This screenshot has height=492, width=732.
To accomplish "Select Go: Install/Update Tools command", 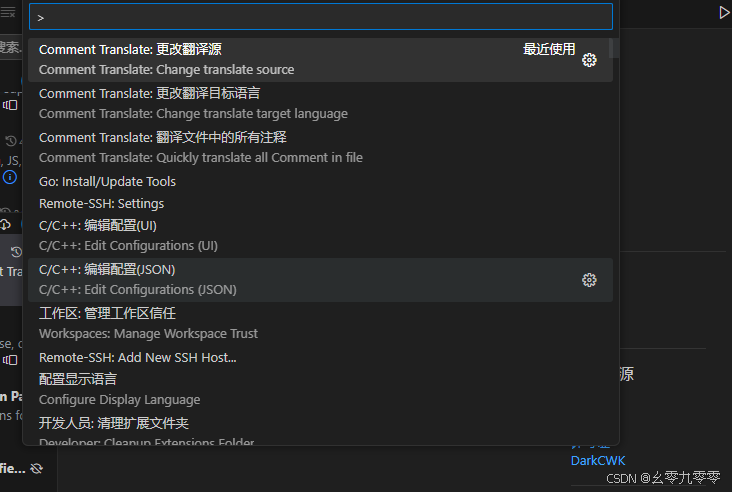I will [320, 182].
